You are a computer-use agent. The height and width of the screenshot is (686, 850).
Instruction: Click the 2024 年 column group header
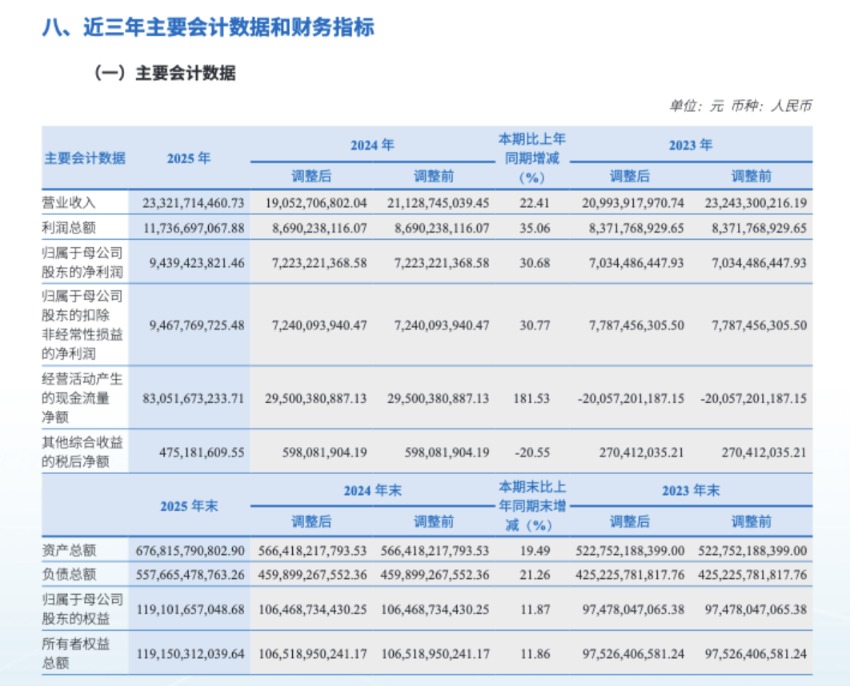[x=372, y=145]
